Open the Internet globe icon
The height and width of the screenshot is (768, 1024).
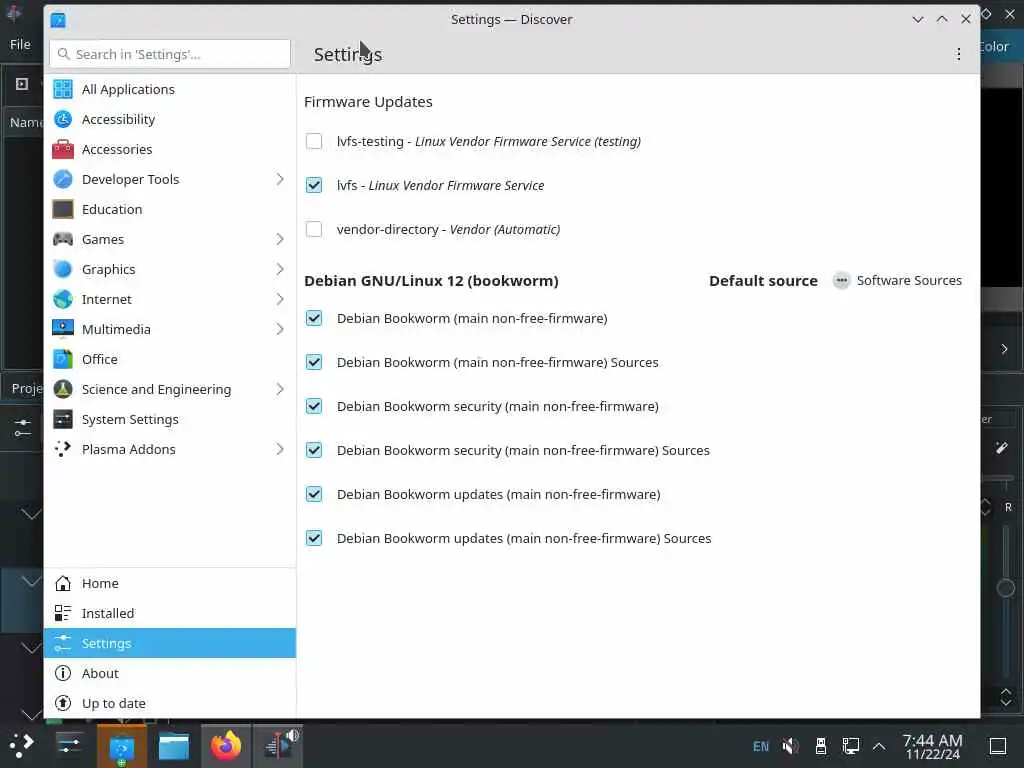click(63, 300)
